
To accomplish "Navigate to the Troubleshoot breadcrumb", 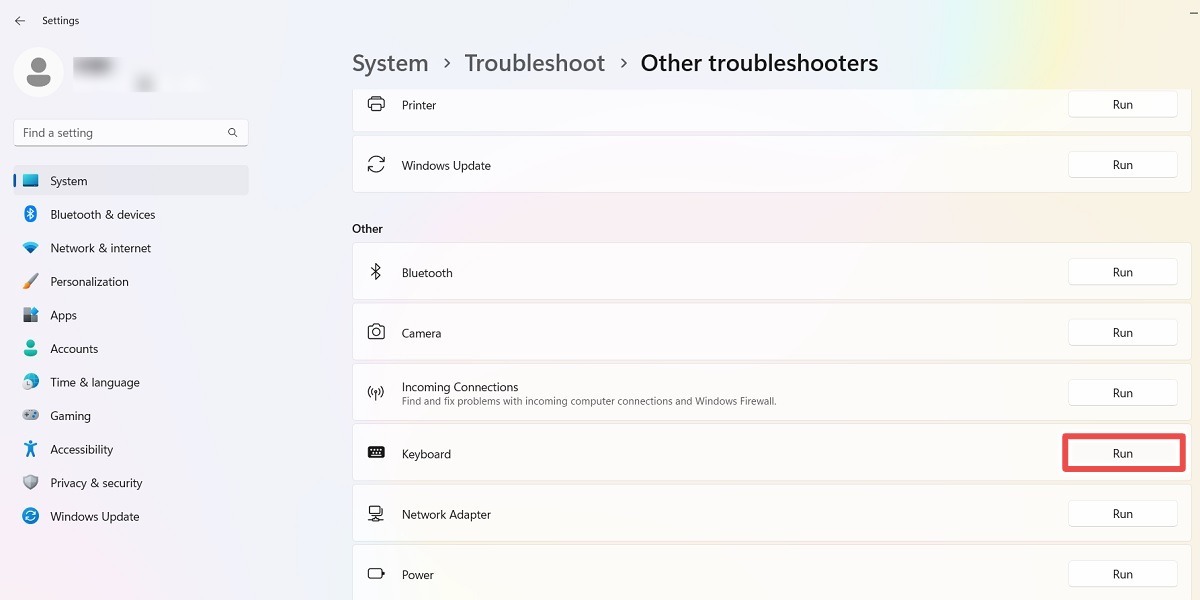I will click(534, 62).
